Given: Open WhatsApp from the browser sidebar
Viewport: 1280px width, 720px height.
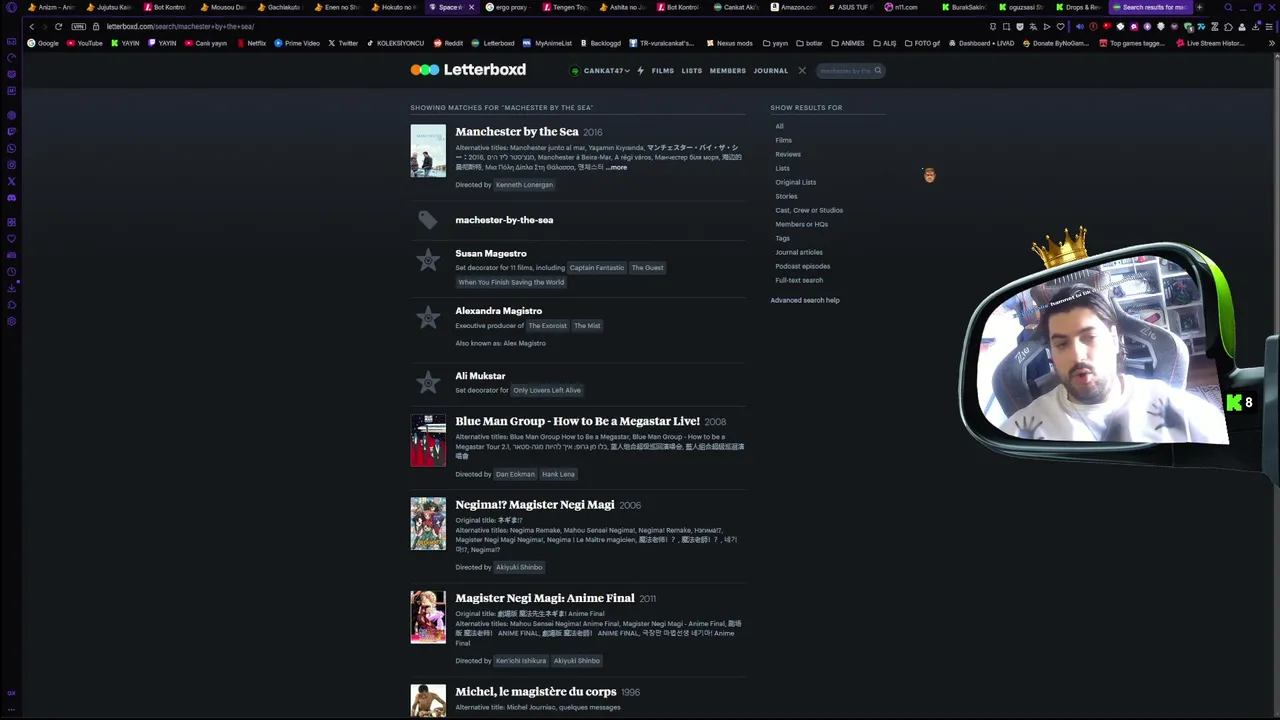Looking at the screenshot, I should tap(11, 148).
